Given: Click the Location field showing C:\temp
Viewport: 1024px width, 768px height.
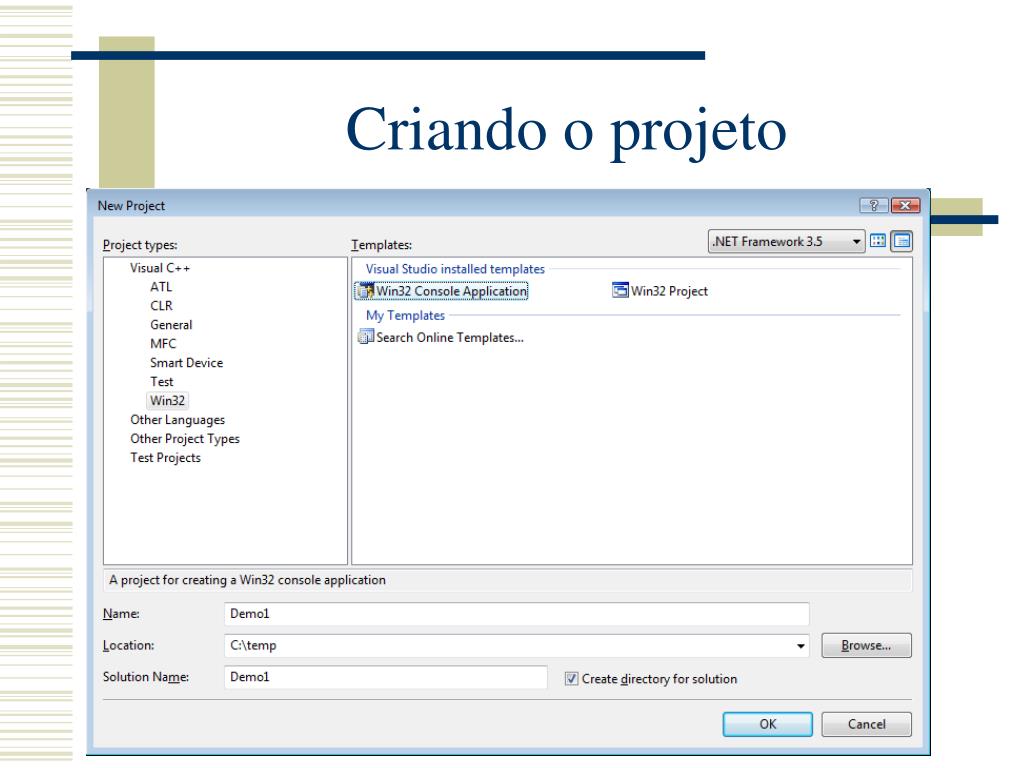Looking at the screenshot, I should [x=517, y=646].
